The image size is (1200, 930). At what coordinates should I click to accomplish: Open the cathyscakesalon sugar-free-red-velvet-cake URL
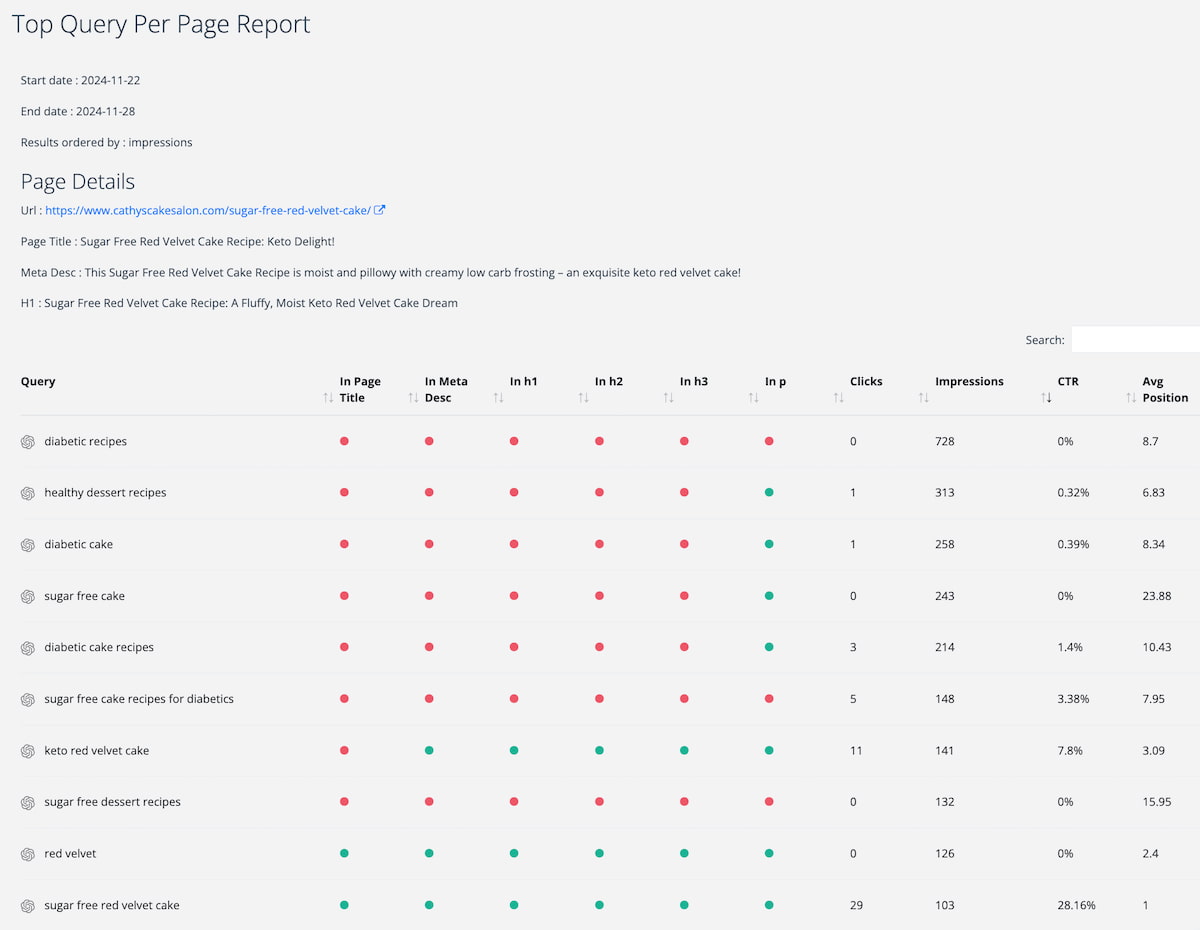pos(208,211)
